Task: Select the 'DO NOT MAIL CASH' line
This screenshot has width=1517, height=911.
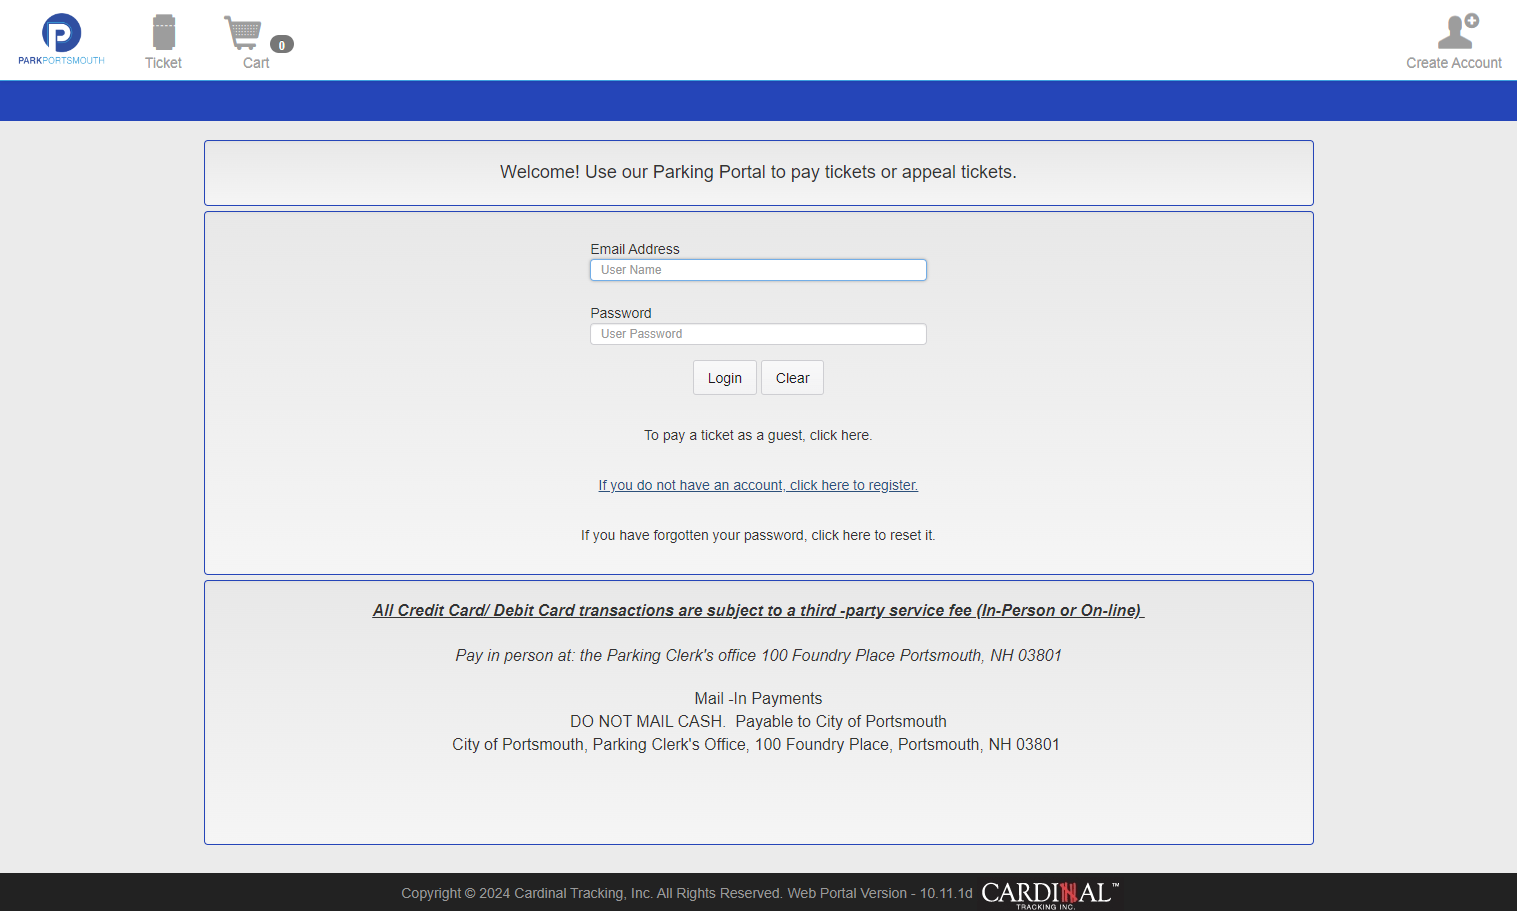Action: (x=758, y=721)
